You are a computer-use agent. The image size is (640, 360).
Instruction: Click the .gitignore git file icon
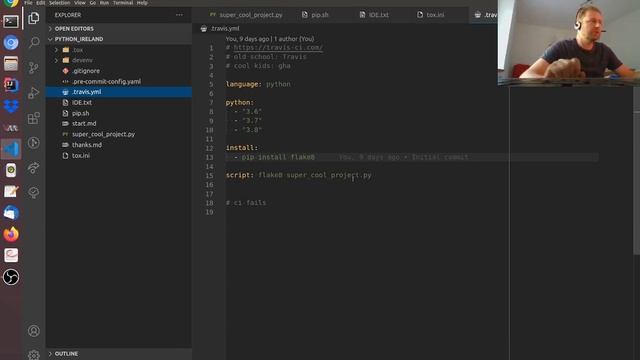click(65, 71)
